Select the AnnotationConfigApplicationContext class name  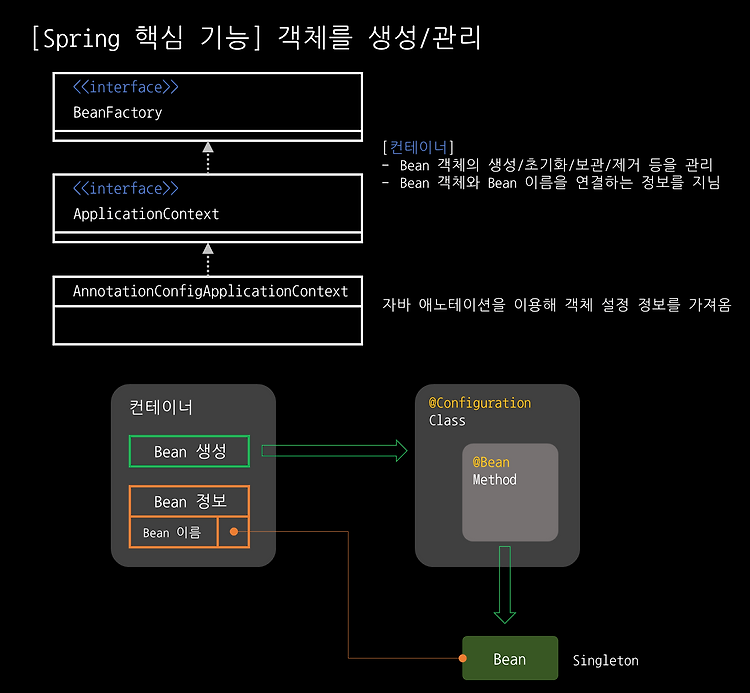coord(210,291)
